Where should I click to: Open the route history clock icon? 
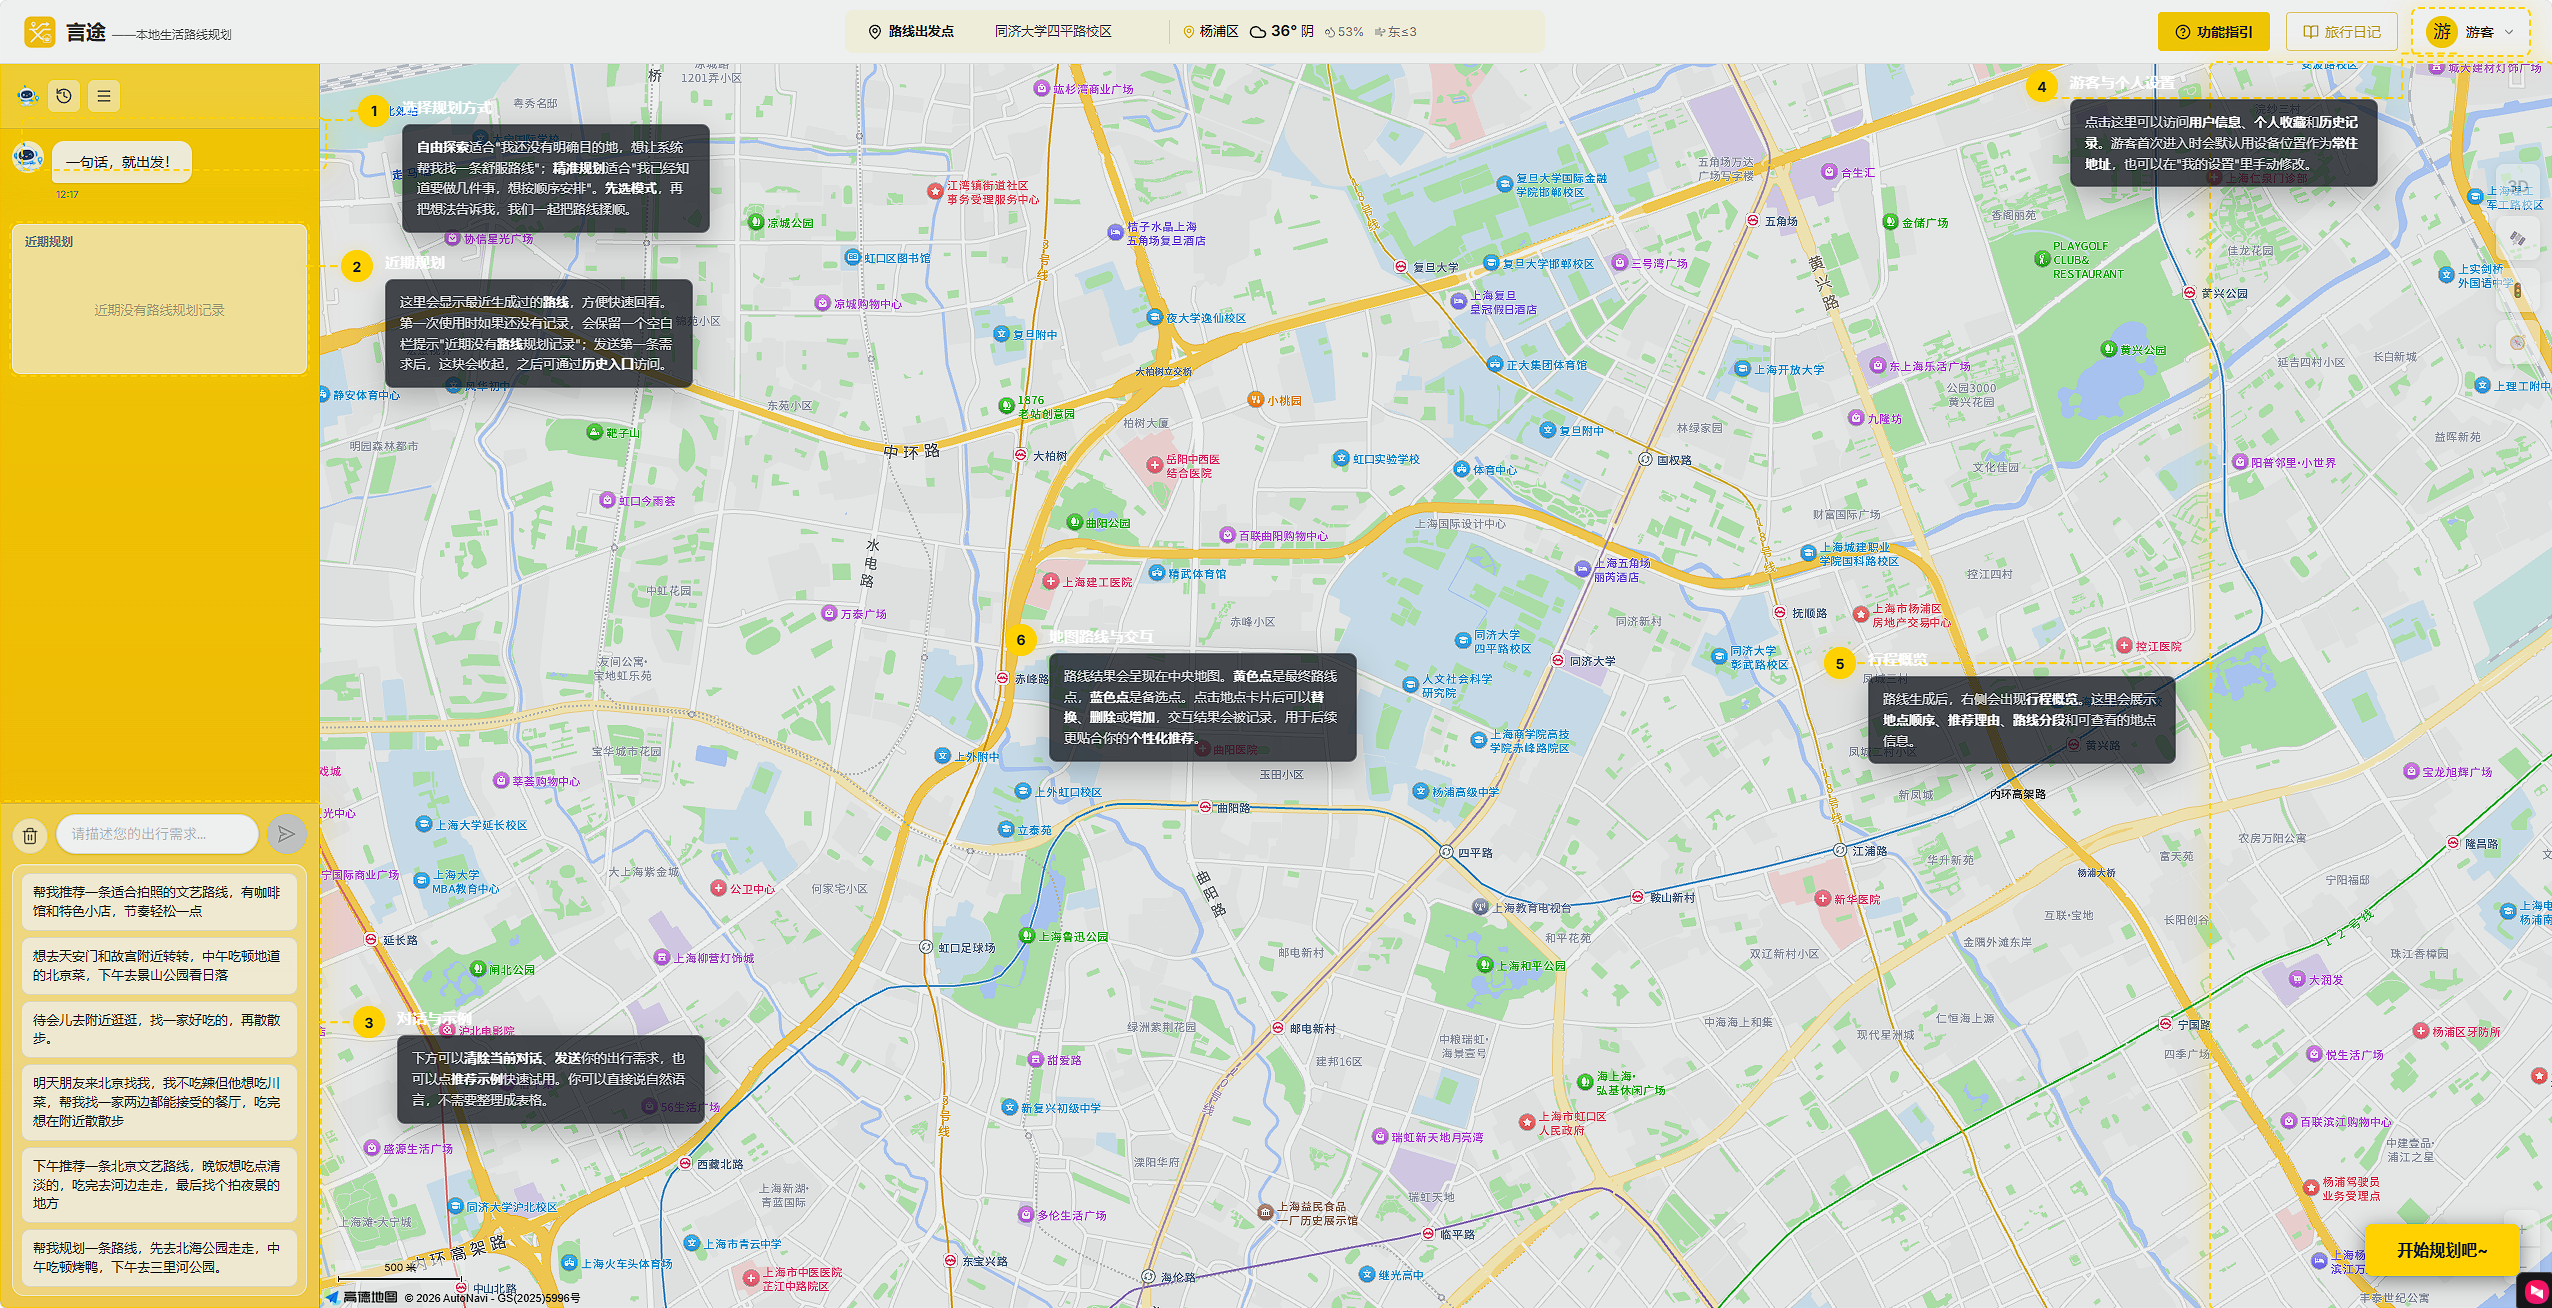[64, 96]
